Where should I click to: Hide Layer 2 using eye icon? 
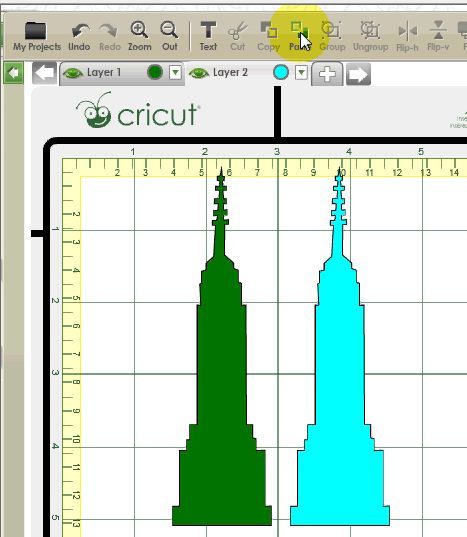(199, 73)
